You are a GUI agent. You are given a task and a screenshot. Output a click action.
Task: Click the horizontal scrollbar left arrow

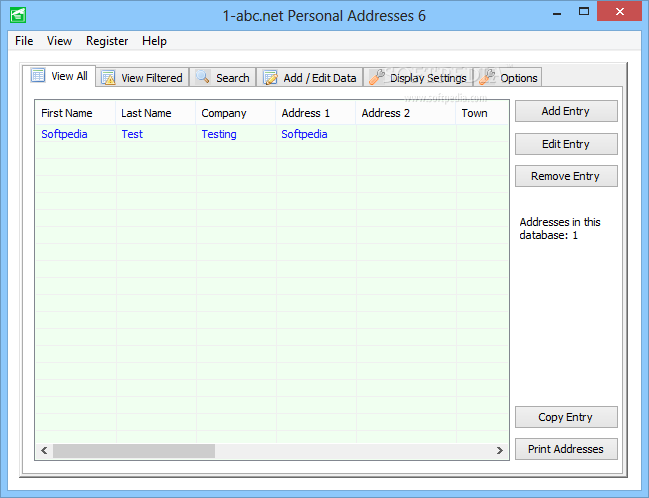[44, 450]
